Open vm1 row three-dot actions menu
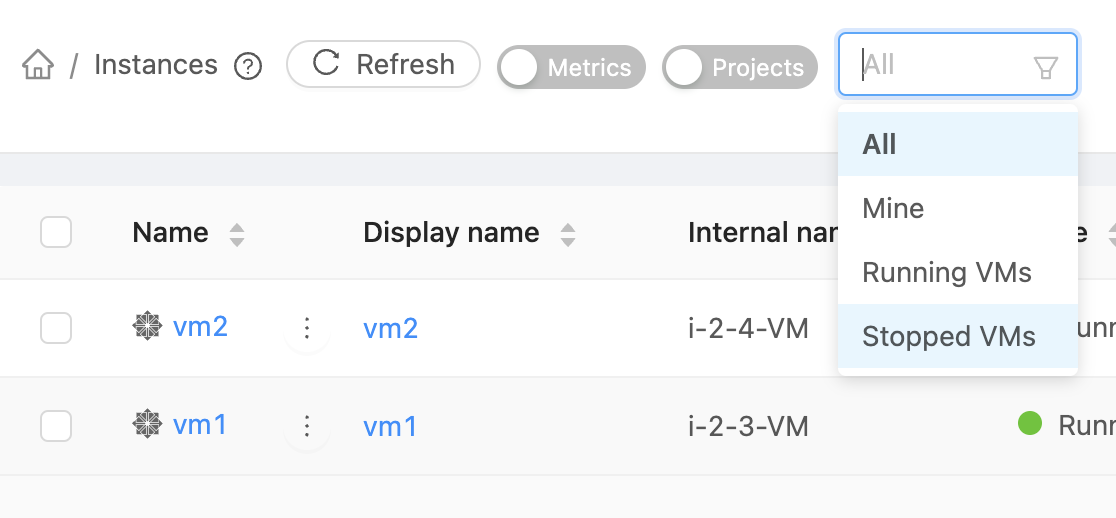This screenshot has height=518, width=1116. click(x=307, y=426)
